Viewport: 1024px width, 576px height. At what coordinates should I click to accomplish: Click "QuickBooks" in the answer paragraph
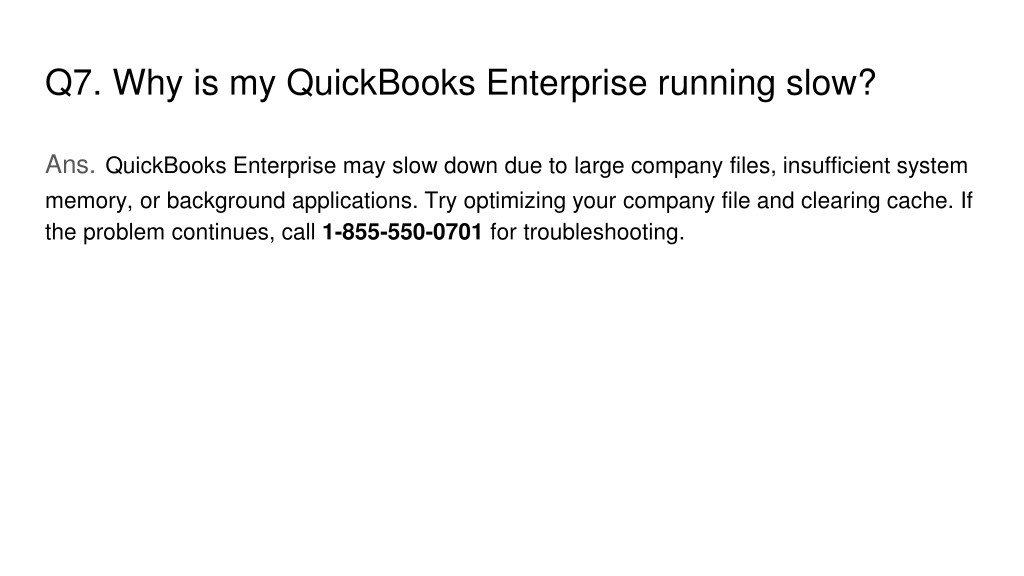[x=166, y=166]
